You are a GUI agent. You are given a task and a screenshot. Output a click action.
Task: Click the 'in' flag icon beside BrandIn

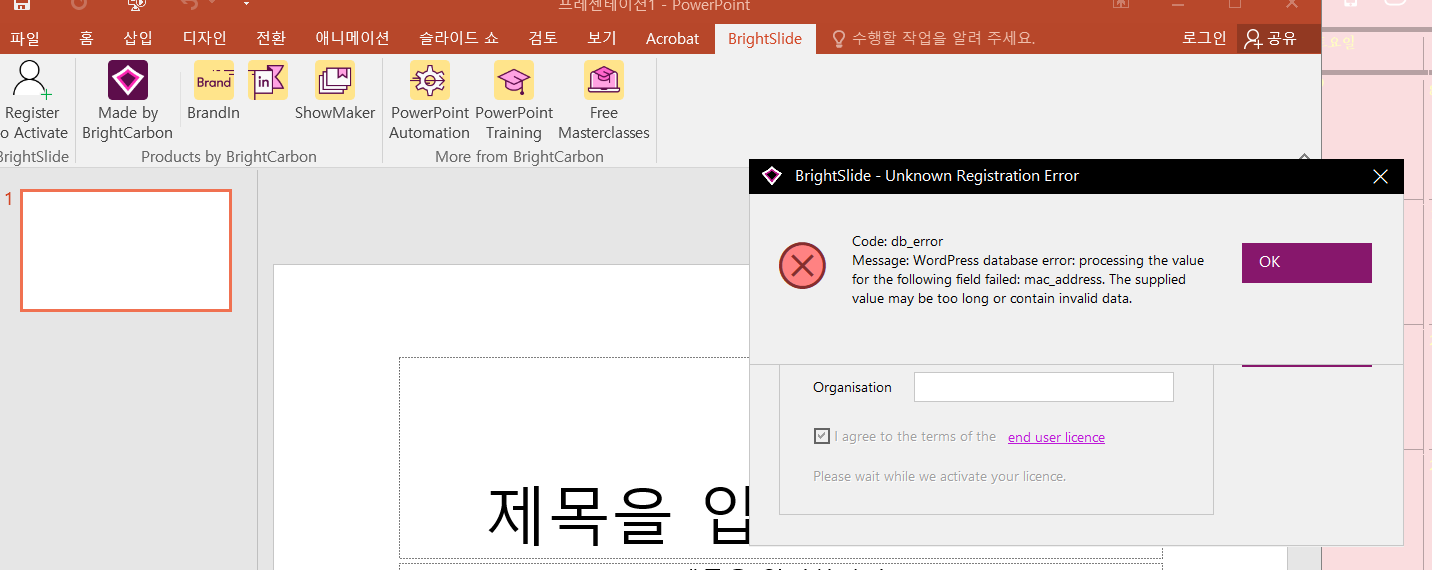coord(267,80)
